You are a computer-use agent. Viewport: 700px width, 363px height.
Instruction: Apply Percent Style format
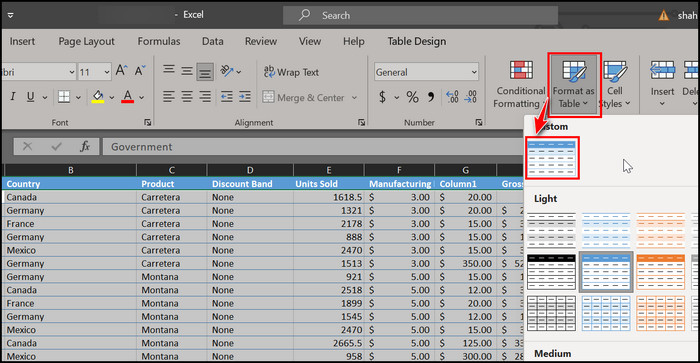(412, 96)
